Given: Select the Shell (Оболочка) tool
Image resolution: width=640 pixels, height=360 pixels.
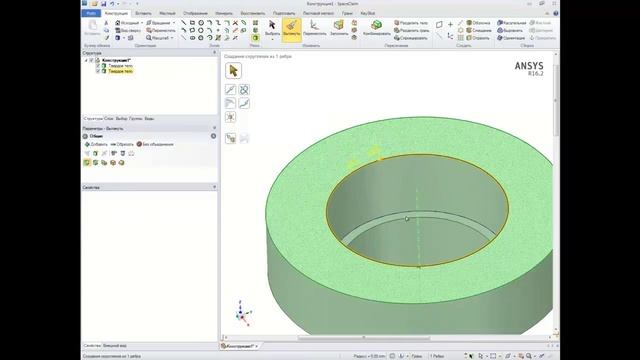Looking at the screenshot, I should pyautogui.click(x=478, y=23).
